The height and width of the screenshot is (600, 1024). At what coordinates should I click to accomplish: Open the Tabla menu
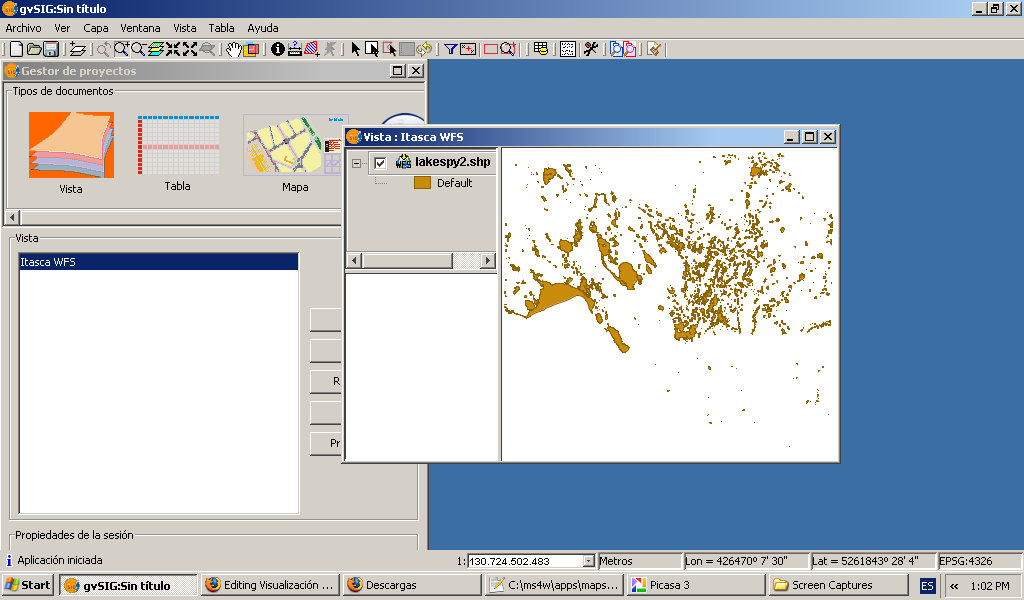pos(221,28)
